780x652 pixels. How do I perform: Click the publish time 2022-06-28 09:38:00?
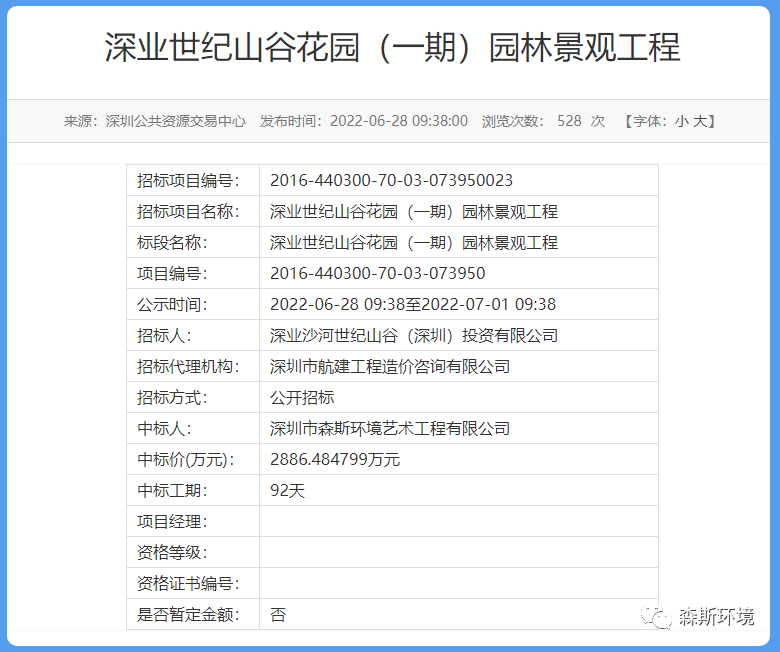click(x=398, y=121)
